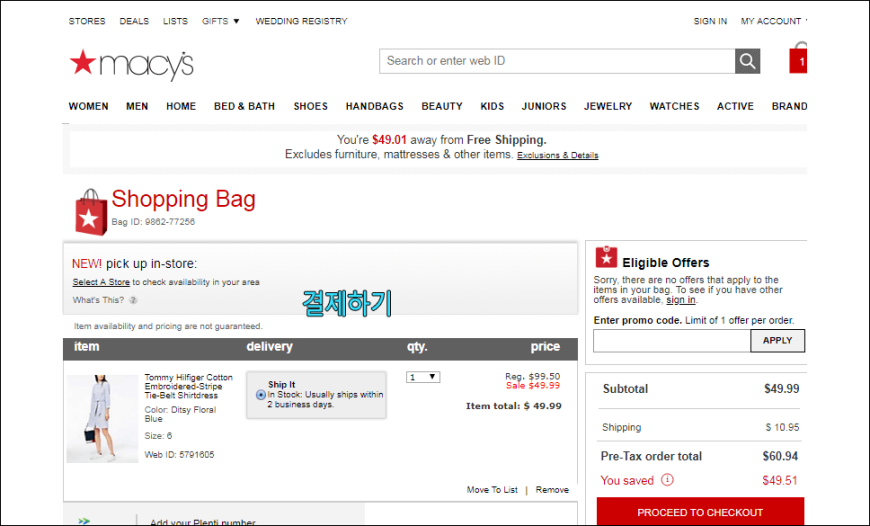Viewport: 870px width, 526px height.
Task: Click Shipping $ 10.95 amount
Action: 782,427
